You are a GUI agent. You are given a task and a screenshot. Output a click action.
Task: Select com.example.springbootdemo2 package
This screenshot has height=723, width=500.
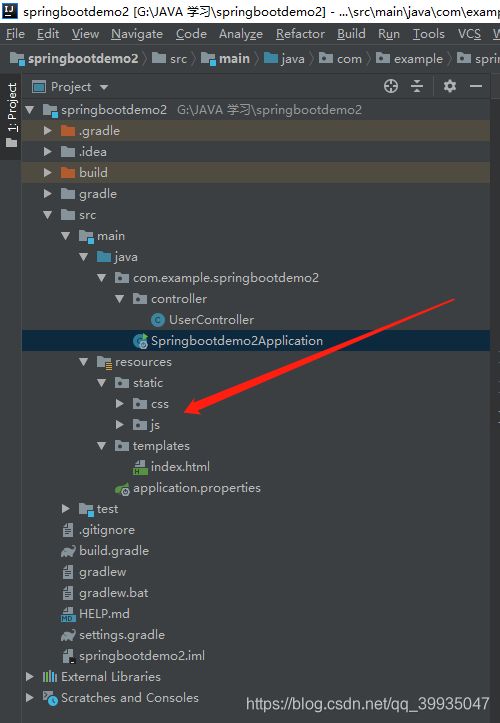click(x=226, y=278)
